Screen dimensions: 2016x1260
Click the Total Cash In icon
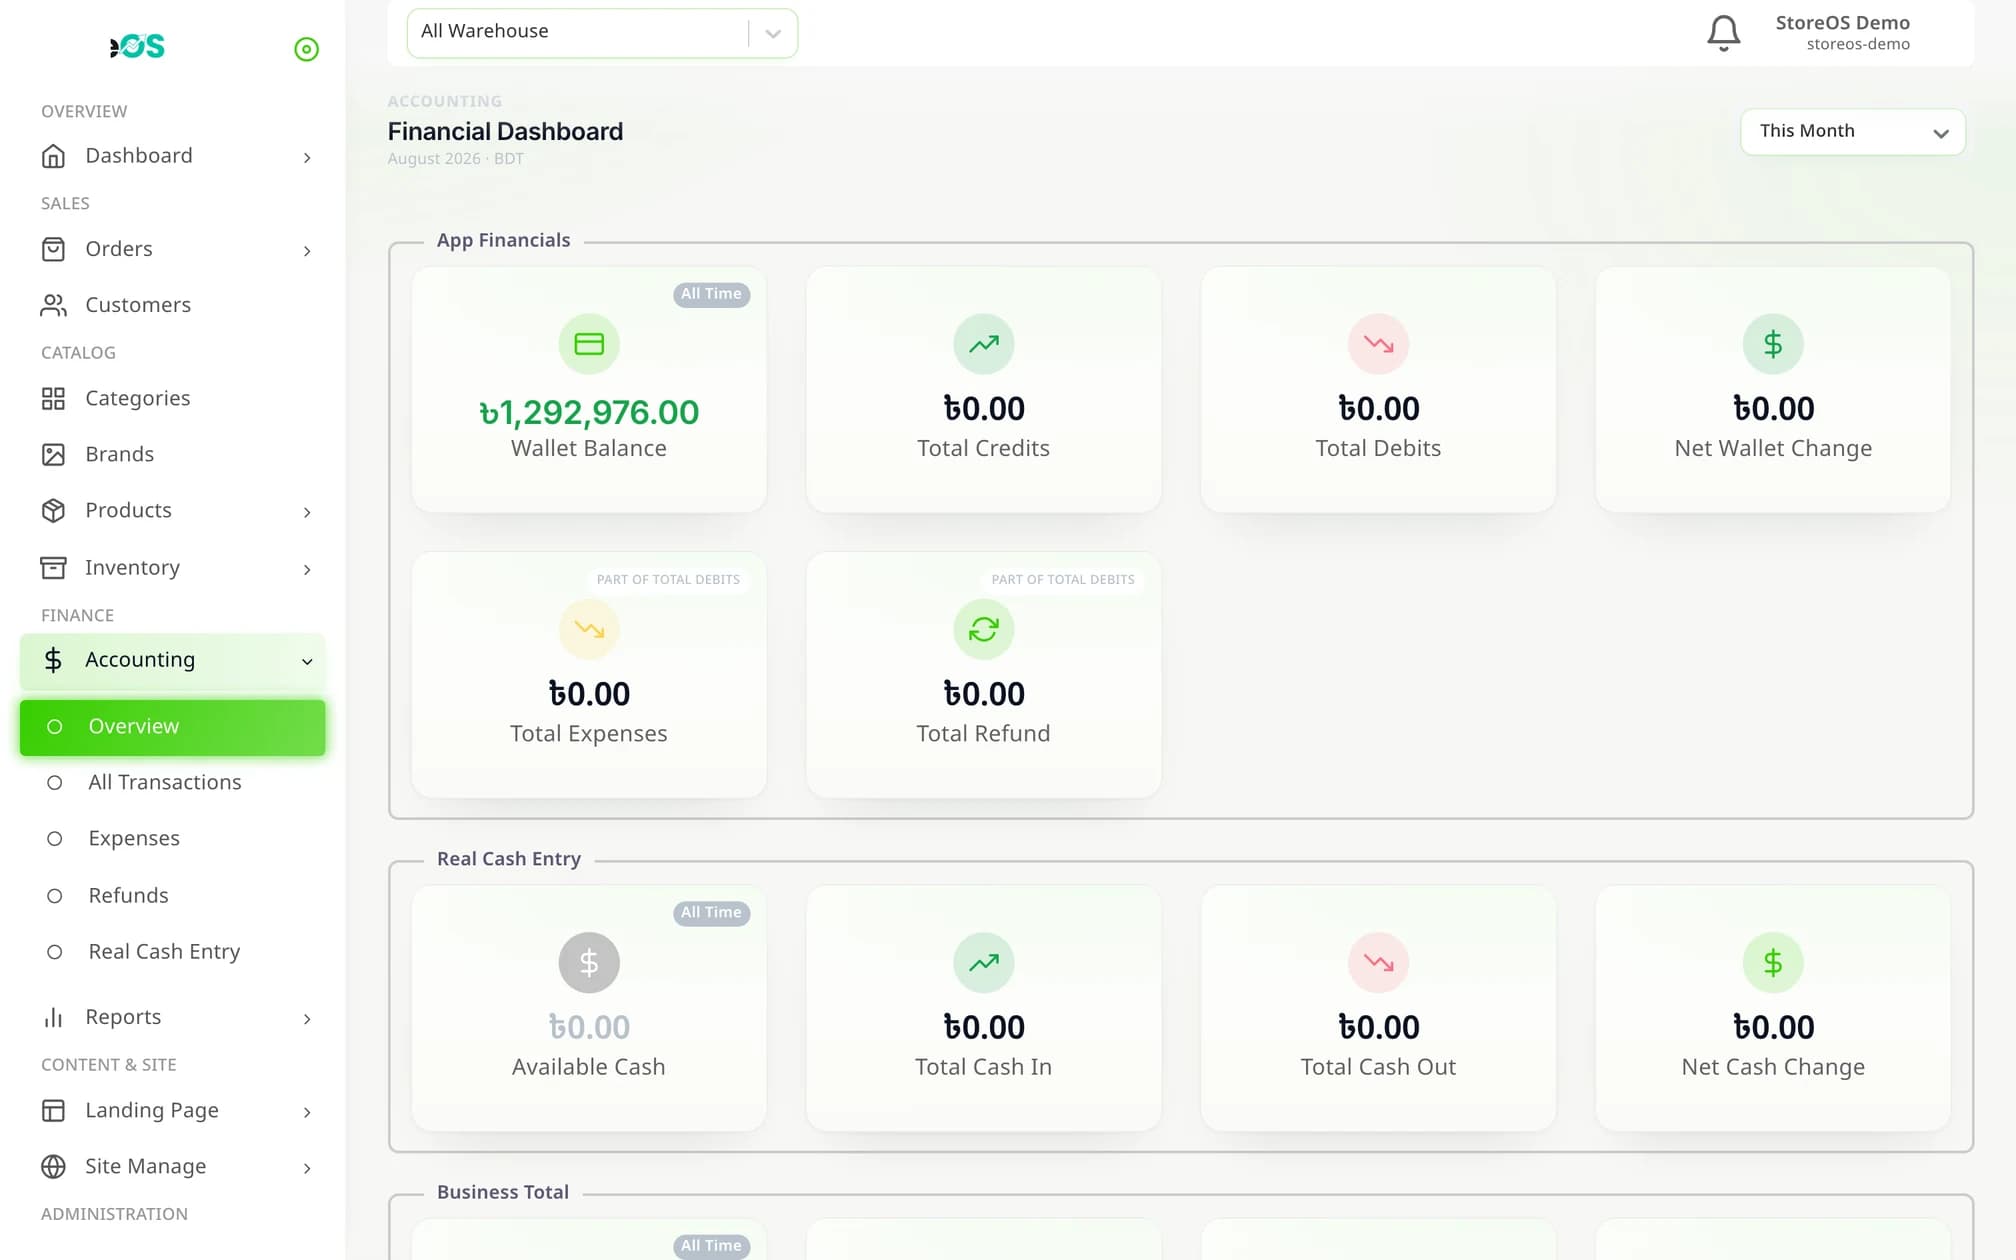coord(983,962)
